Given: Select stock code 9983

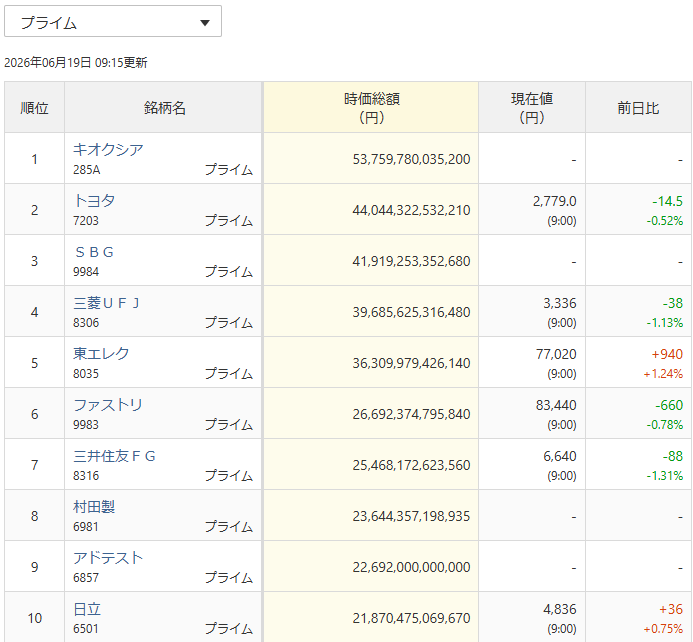Looking at the screenshot, I should [x=86, y=425].
